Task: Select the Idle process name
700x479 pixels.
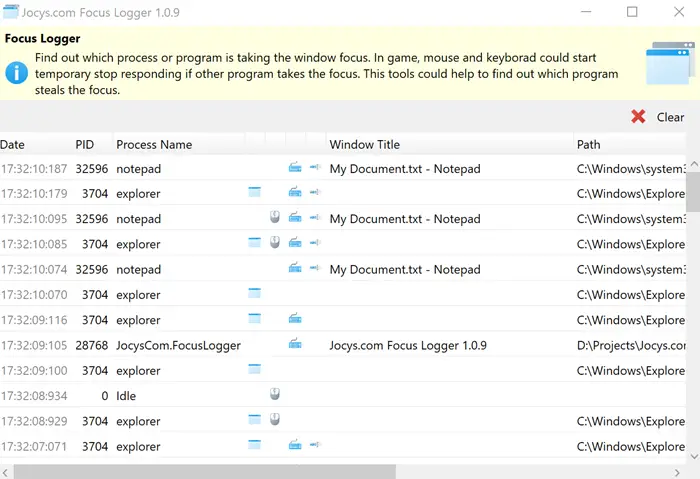Action: 126,396
